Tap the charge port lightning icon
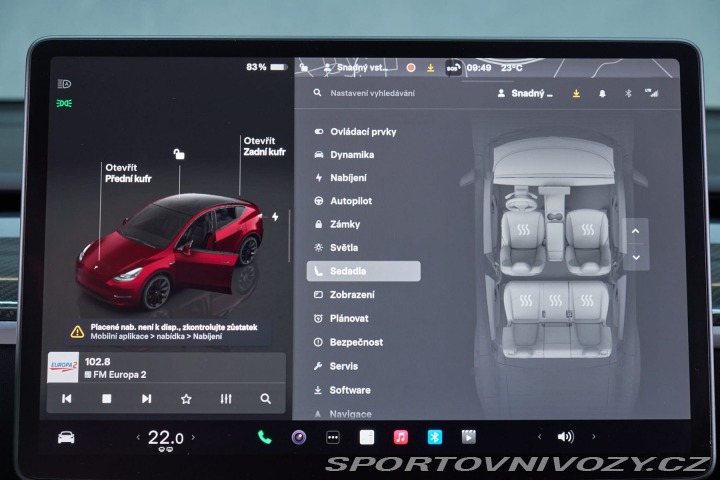Image resolution: width=720 pixels, height=480 pixels. click(275, 216)
